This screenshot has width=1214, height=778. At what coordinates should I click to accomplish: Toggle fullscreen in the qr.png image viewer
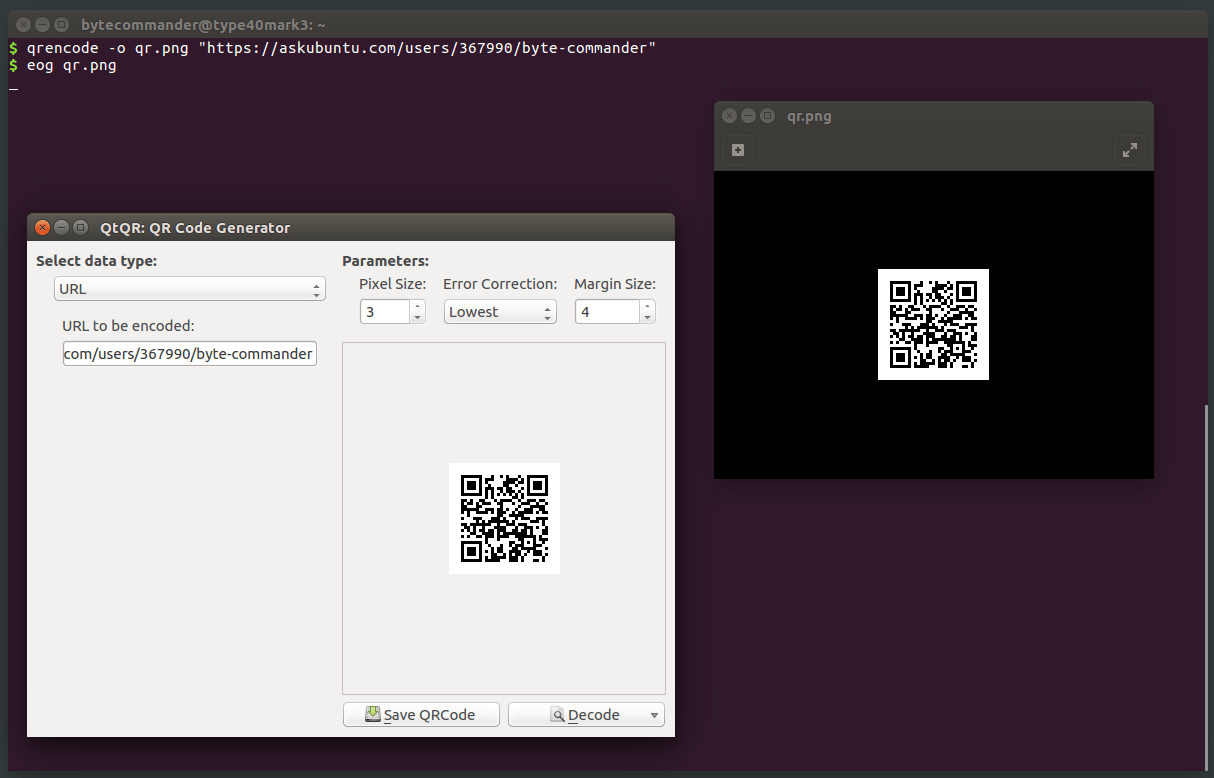click(1129, 150)
